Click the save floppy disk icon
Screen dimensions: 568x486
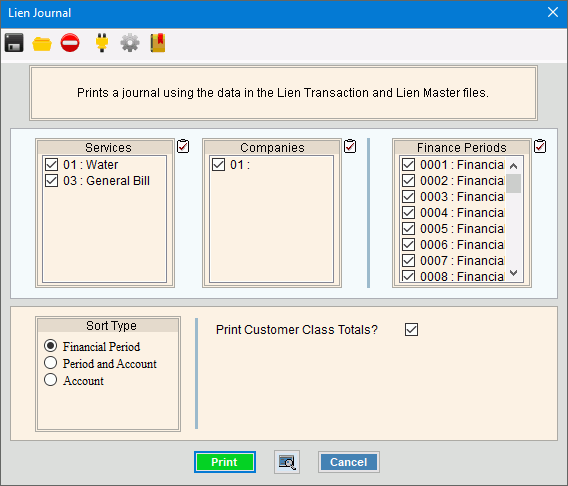tap(14, 43)
